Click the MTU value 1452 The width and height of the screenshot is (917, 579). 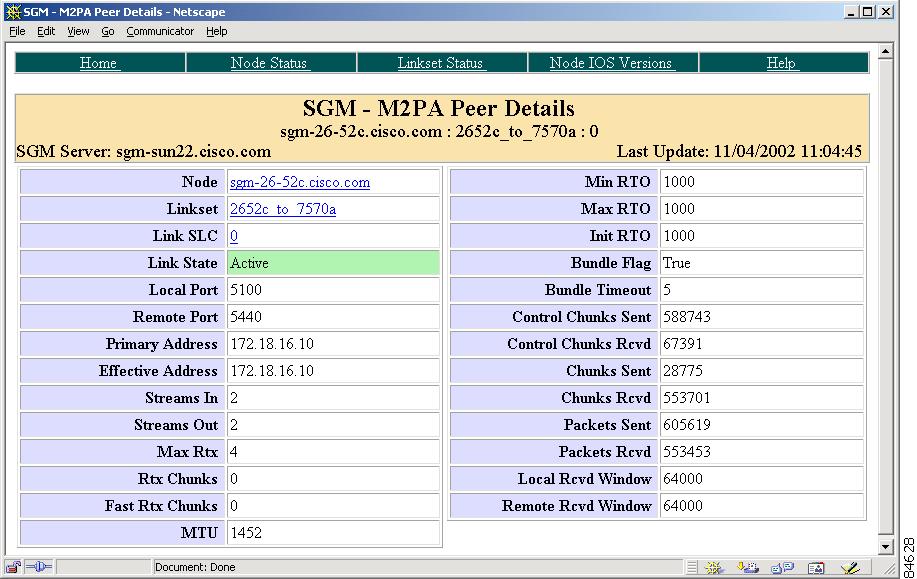[246, 533]
